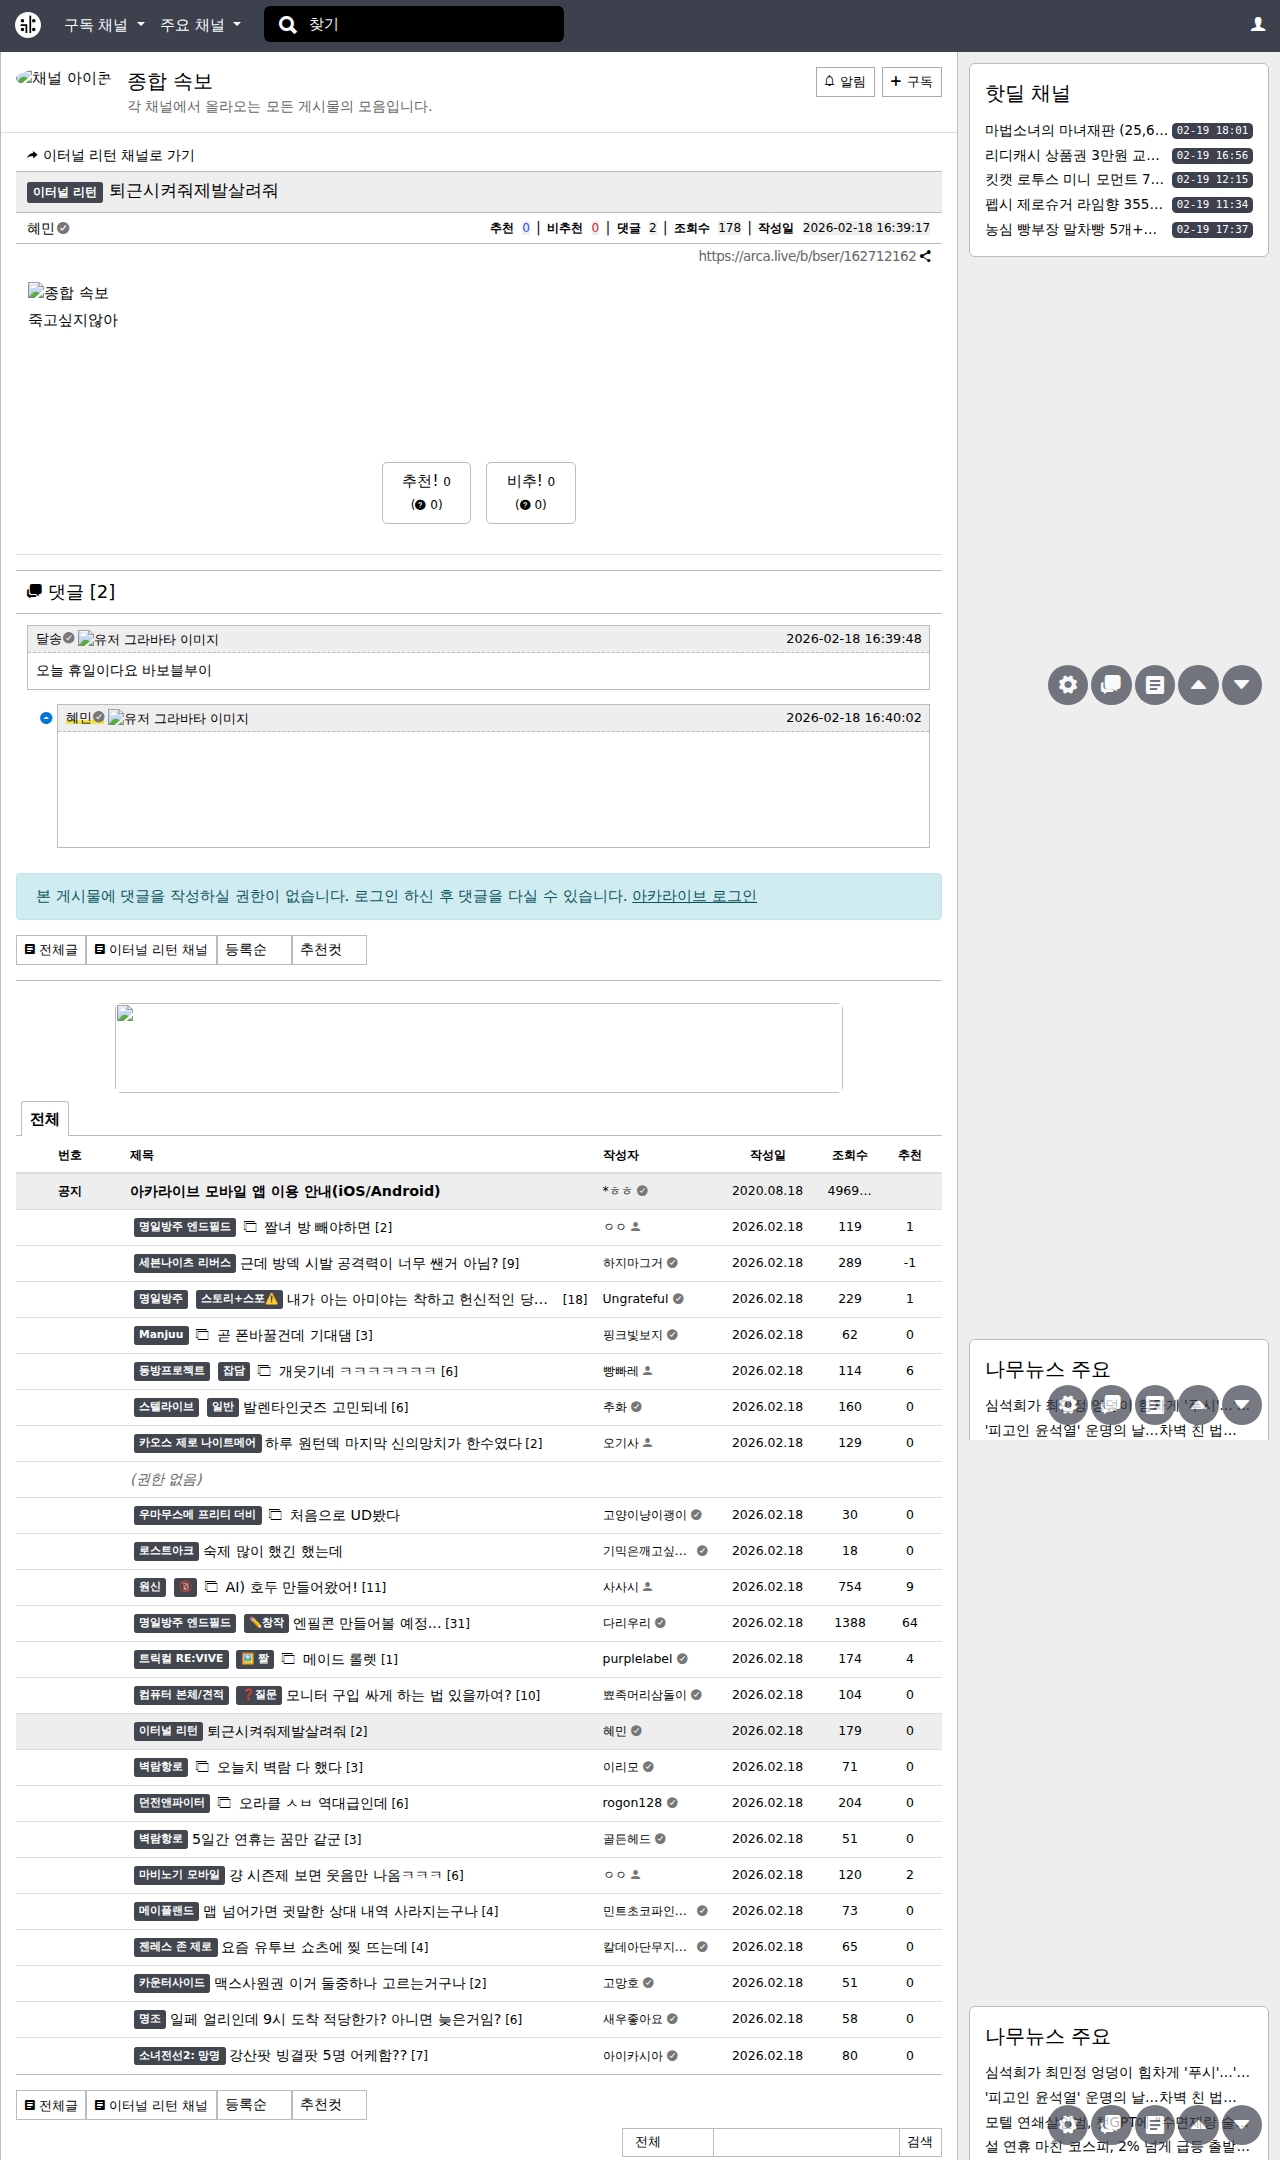Click the 명일방주 엔드필드 tag on 짤녀 row
This screenshot has width=1280, height=2160.
click(x=185, y=1227)
